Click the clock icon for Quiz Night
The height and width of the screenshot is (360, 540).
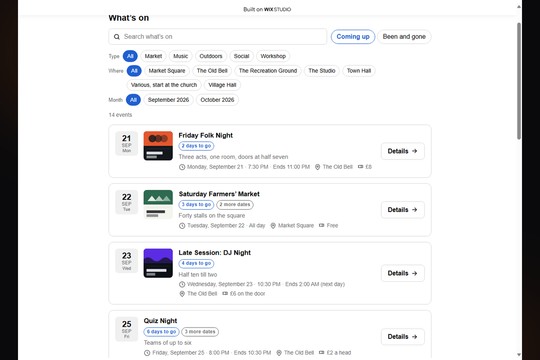tap(147, 353)
